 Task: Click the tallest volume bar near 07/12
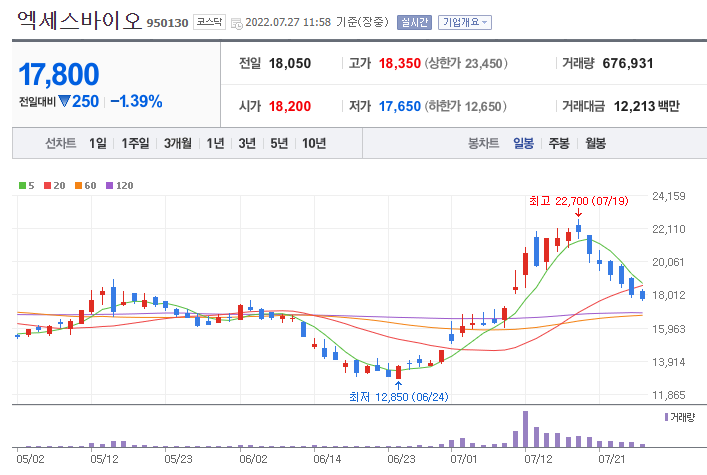click(x=525, y=429)
